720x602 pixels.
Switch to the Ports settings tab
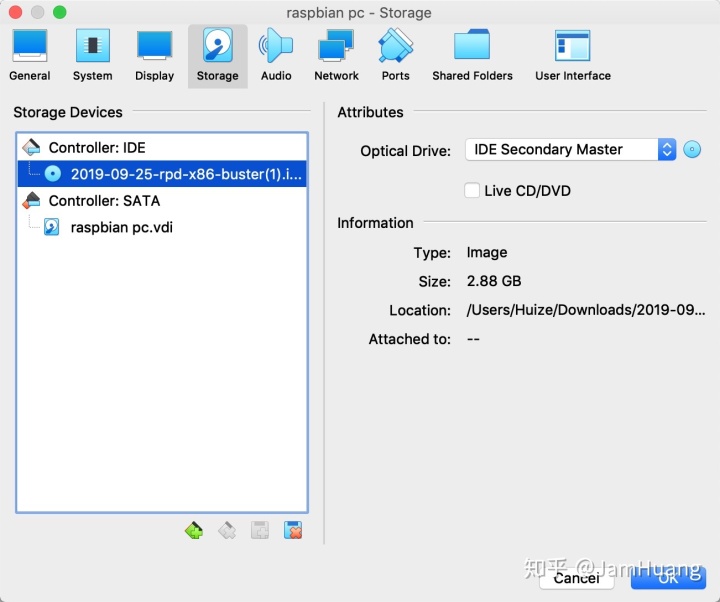[395, 56]
